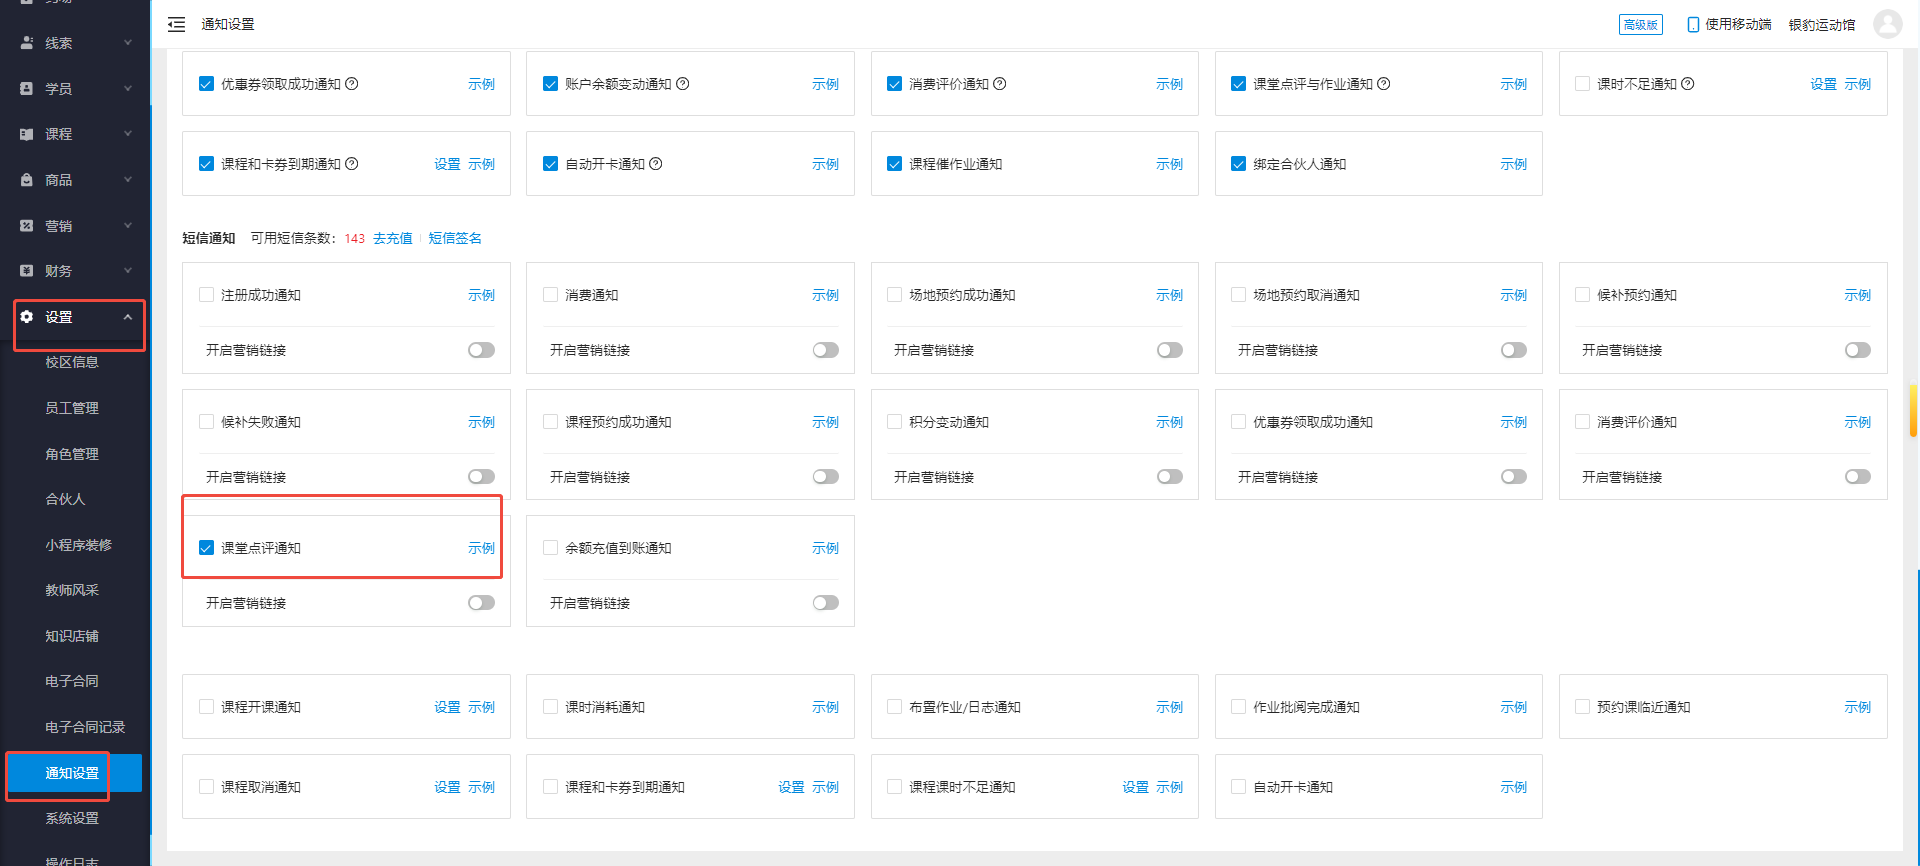Open 电子合同 in the sidebar
This screenshot has width=1920, height=866.
pos(72,681)
